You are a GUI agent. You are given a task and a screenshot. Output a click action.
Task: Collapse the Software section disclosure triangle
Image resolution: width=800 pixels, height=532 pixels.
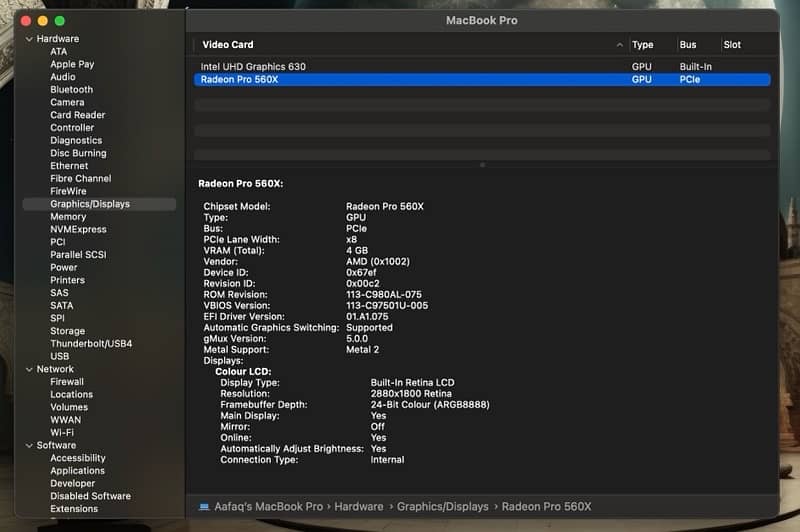29,445
